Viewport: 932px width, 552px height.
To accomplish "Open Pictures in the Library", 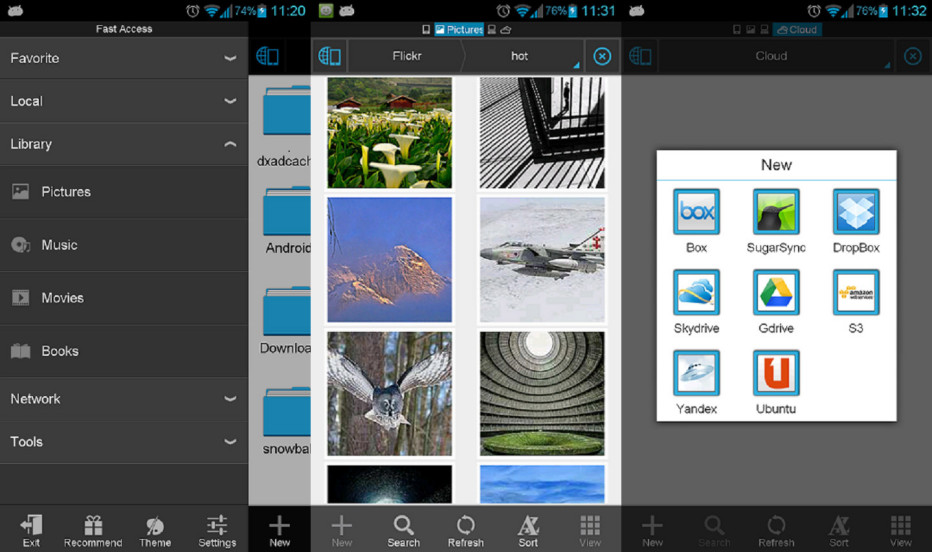I will (x=123, y=192).
